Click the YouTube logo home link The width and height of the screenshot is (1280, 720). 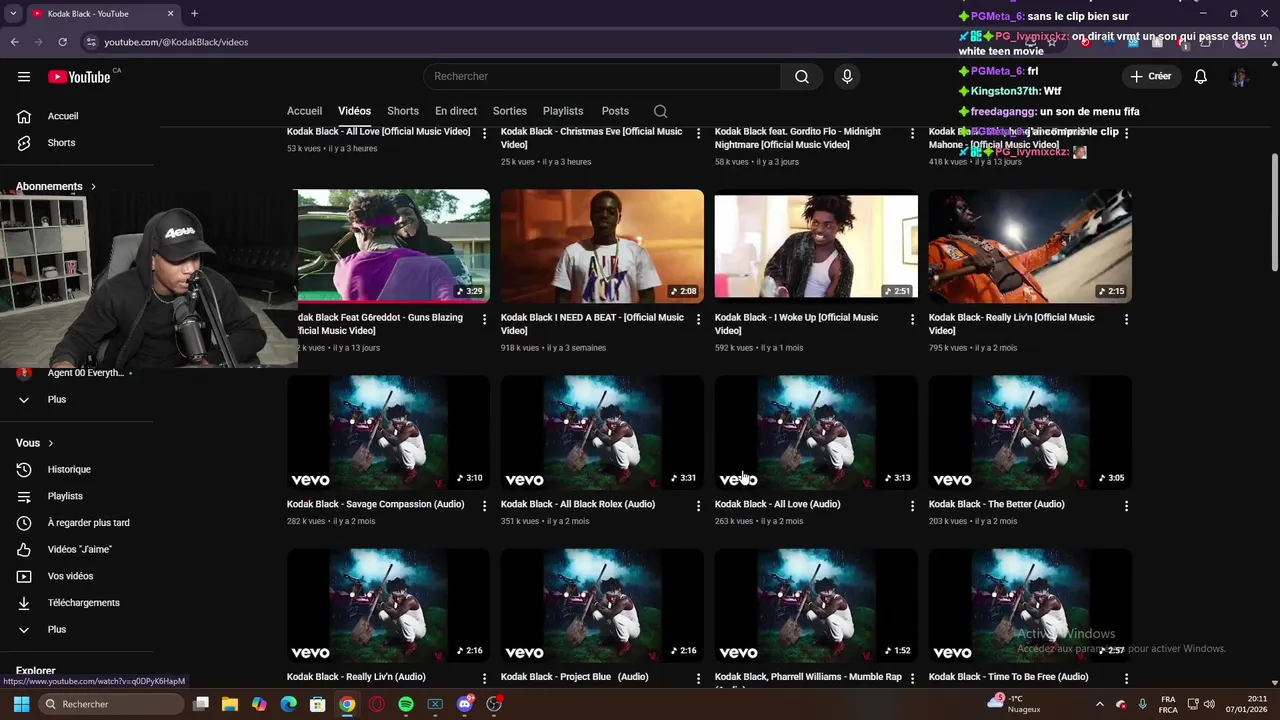(79, 77)
